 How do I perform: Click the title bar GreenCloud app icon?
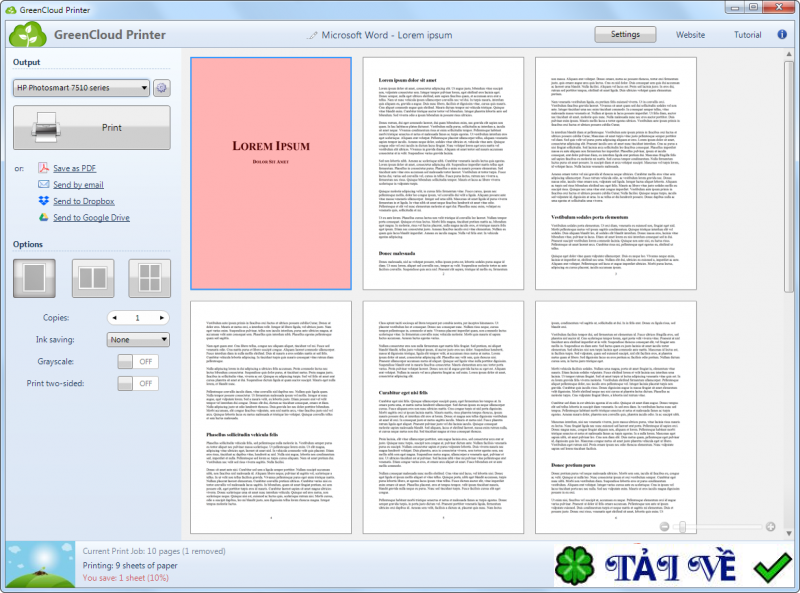[11, 9]
